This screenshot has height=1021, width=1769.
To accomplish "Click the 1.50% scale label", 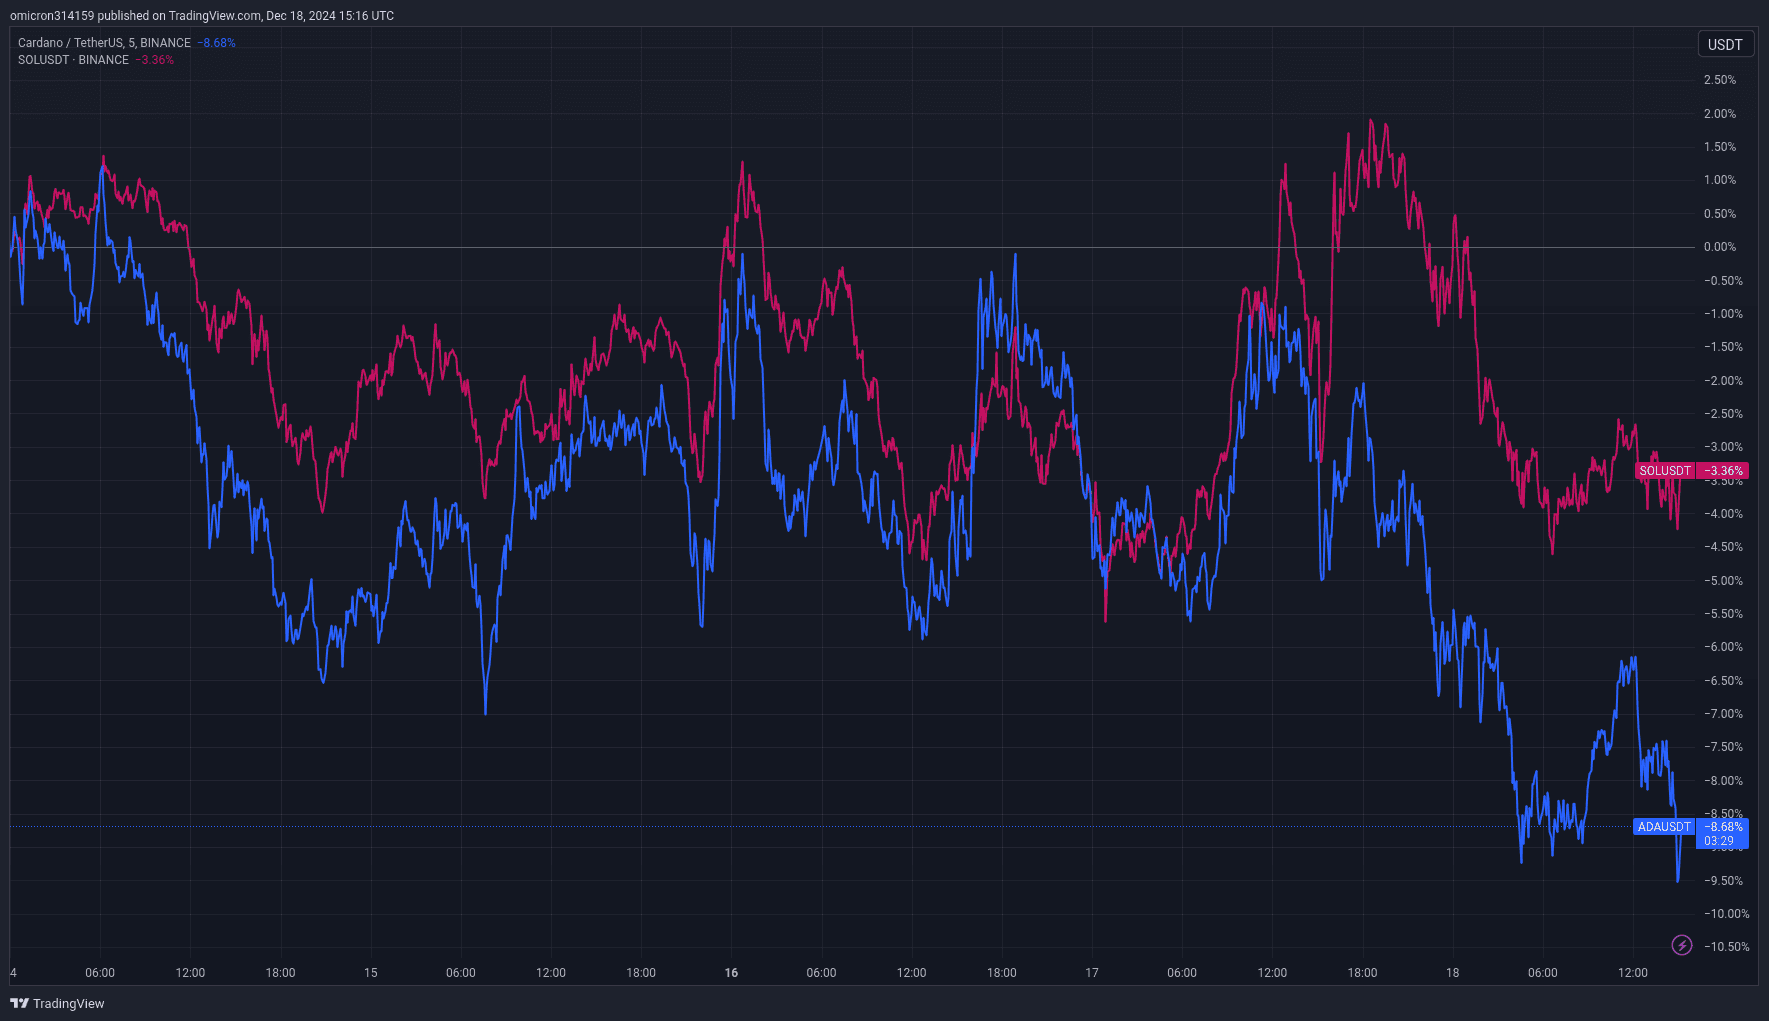I will [1720, 147].
